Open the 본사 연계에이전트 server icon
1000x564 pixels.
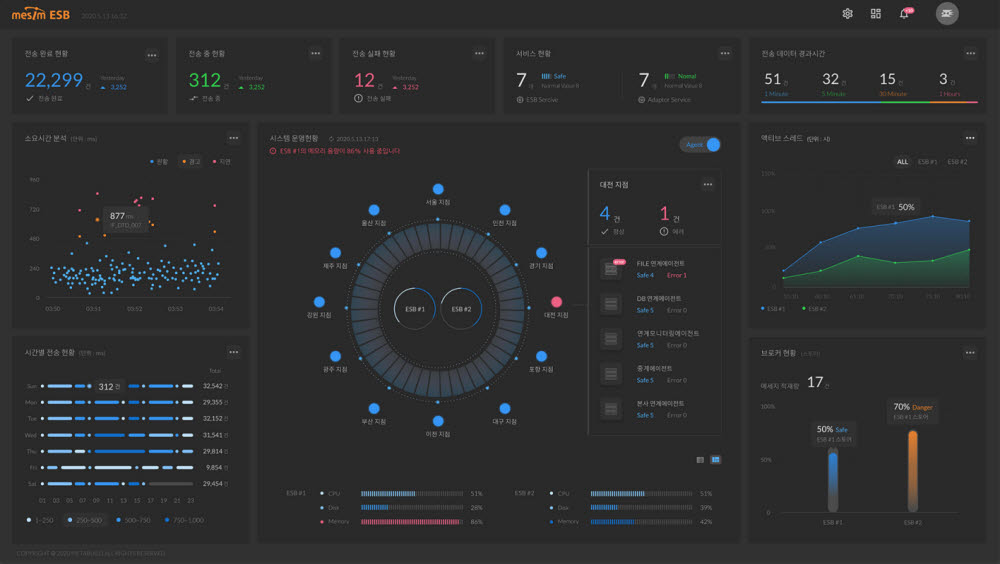(611, 409)
